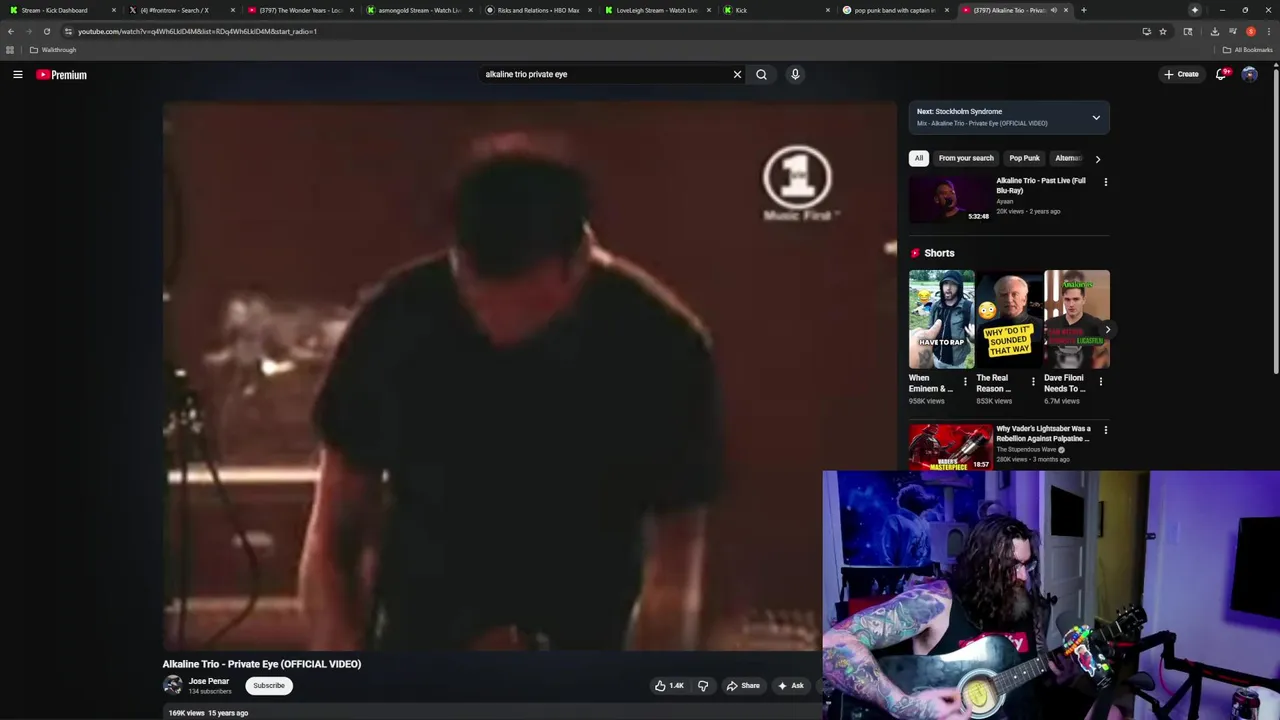The width and height of the screenshot is (1280, 720).
Task: Open Why Vader's Lightsaber video title
Action: tap(1043, 433)
